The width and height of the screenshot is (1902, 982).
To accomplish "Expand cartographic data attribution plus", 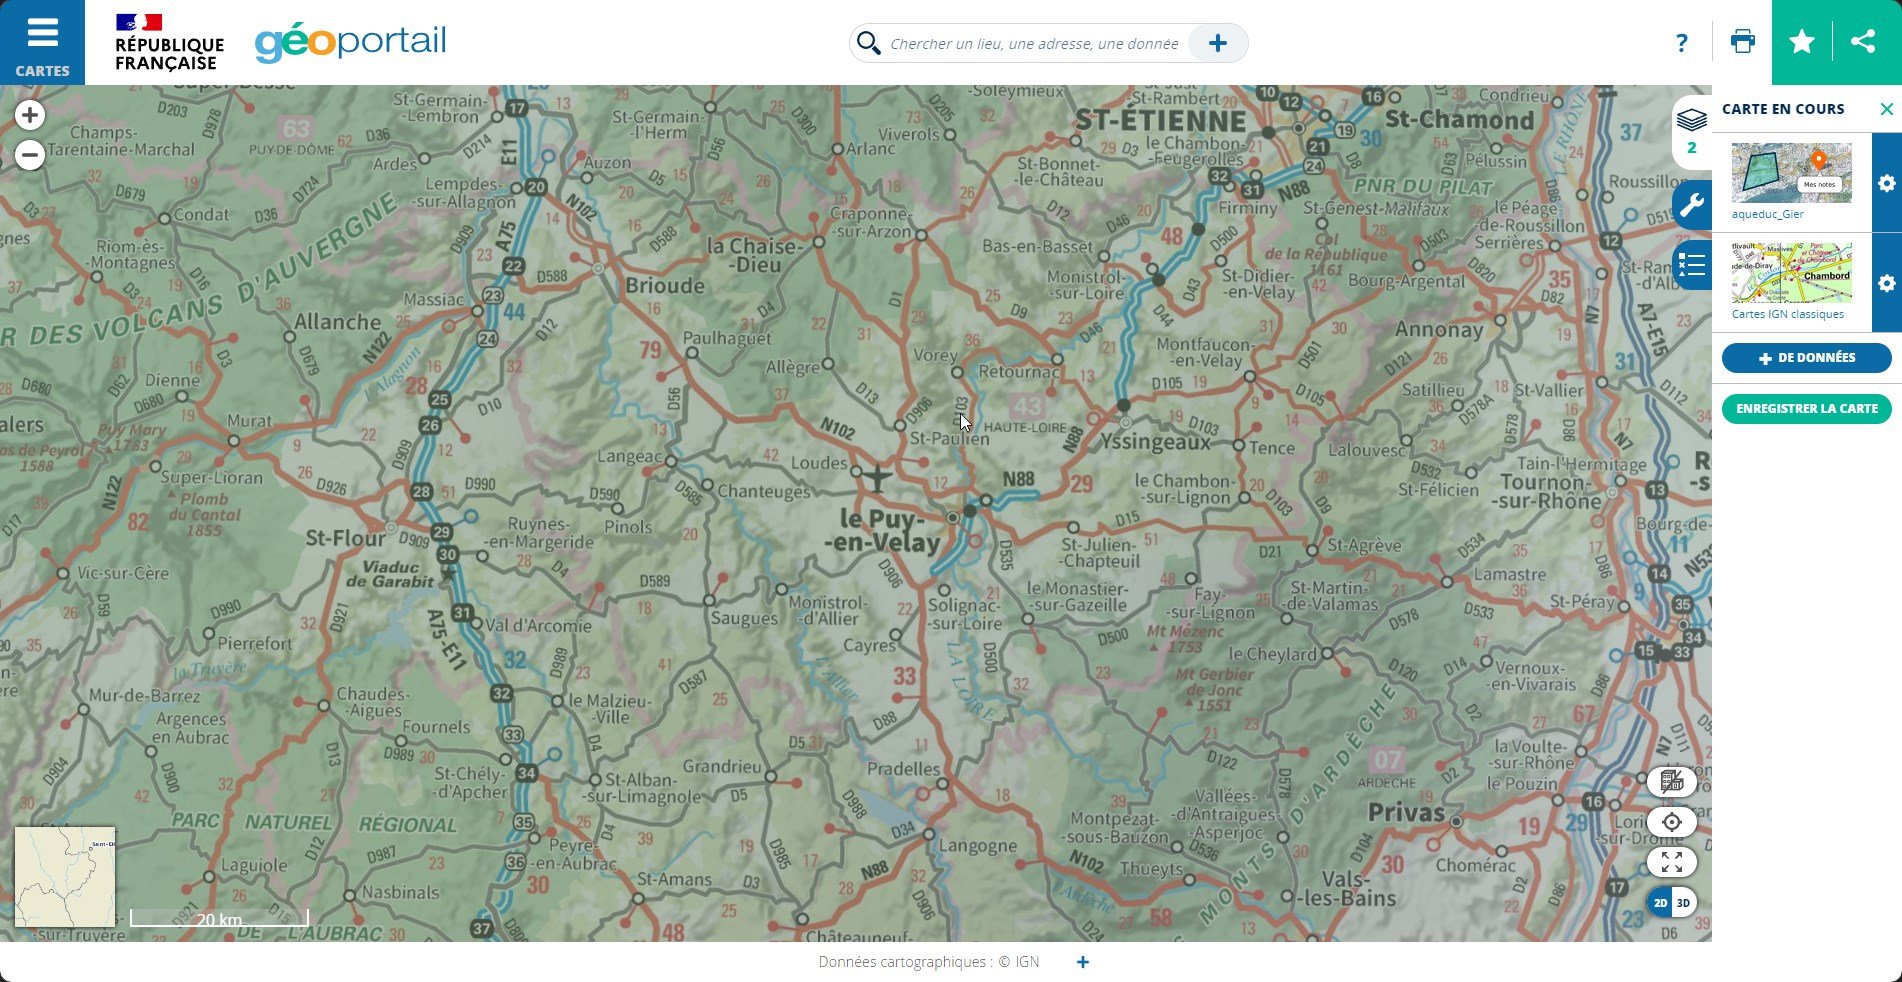I will coord(1082,962).
